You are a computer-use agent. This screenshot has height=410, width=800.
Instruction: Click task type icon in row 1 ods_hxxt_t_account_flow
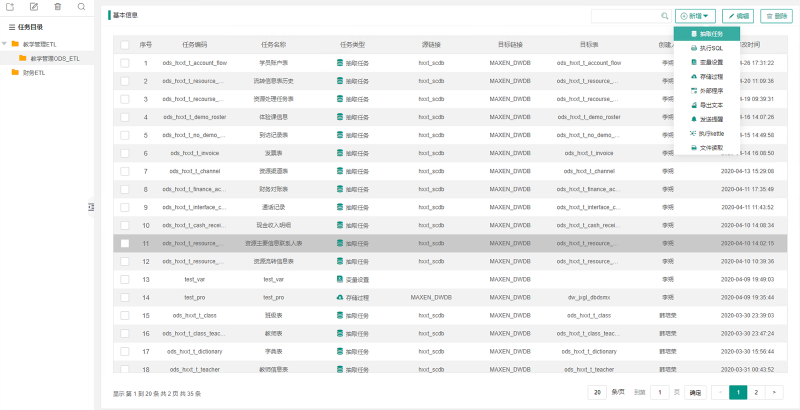click(x=340, y=63)
